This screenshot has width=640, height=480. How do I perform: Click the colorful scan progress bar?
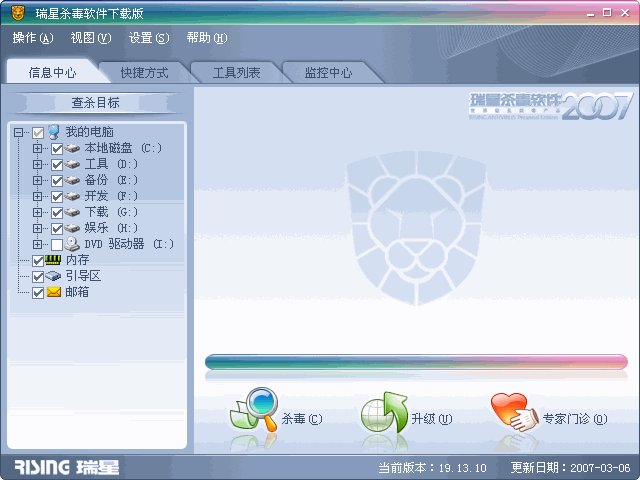pyautogui.click(x=416, y=362)
